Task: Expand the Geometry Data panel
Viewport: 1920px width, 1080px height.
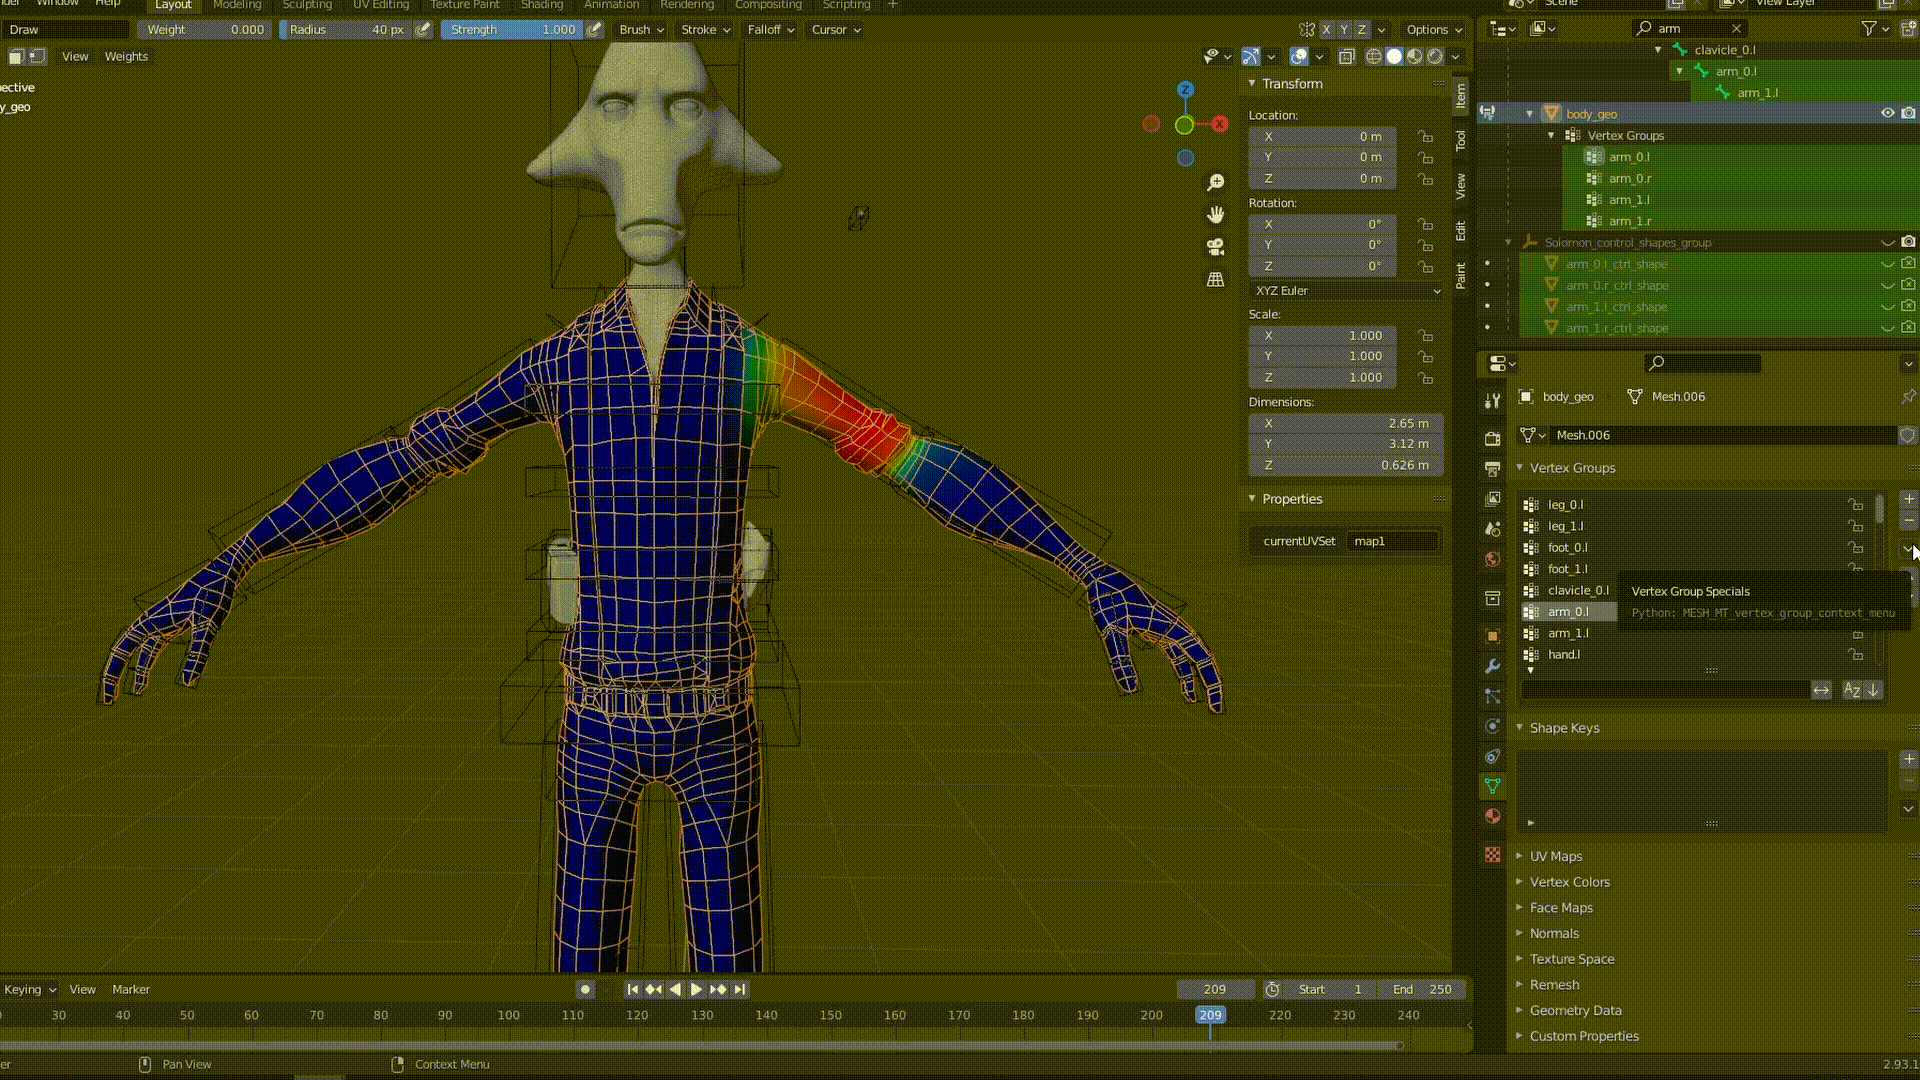Action: point(1575,1010)
